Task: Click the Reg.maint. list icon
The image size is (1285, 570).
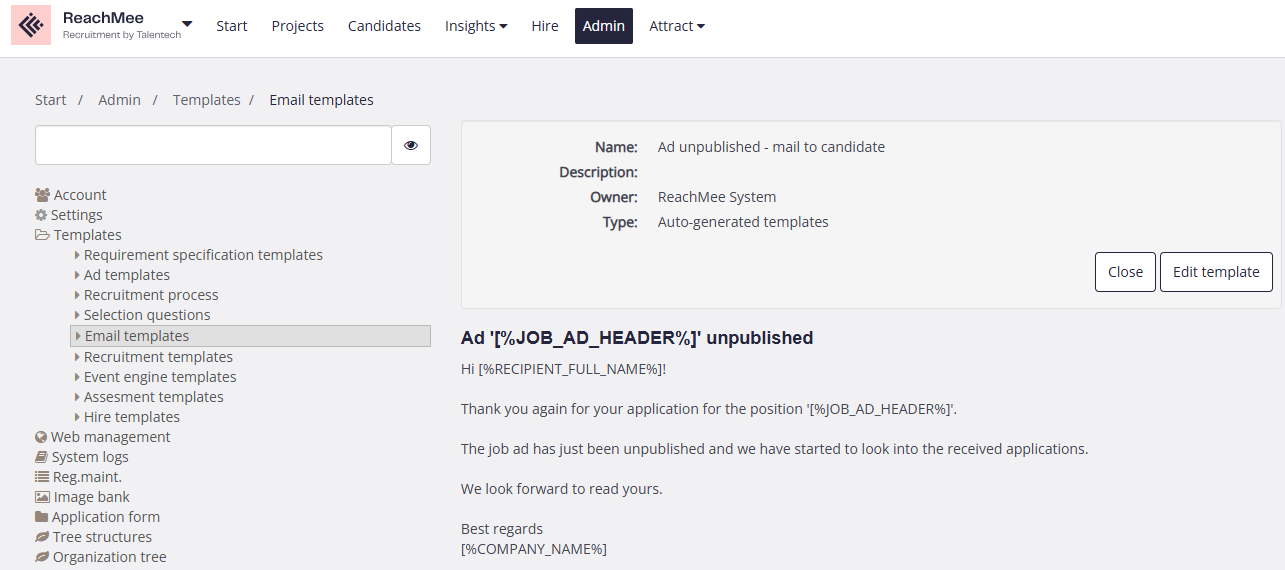Action: pos(42,477)
